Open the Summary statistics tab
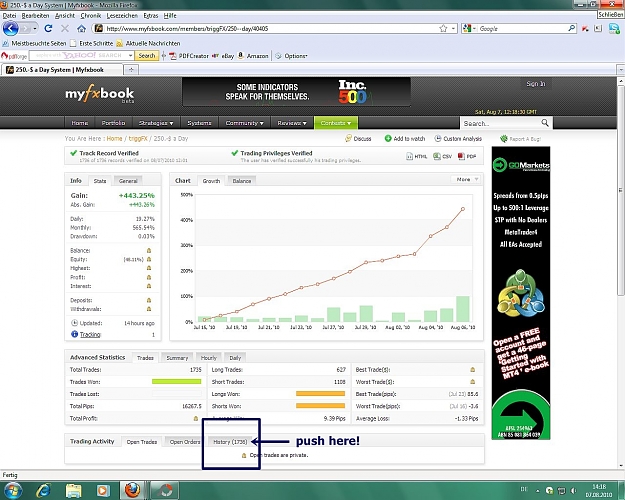The width and height of the screenshot is (625, 500). (x=177, y=358)
